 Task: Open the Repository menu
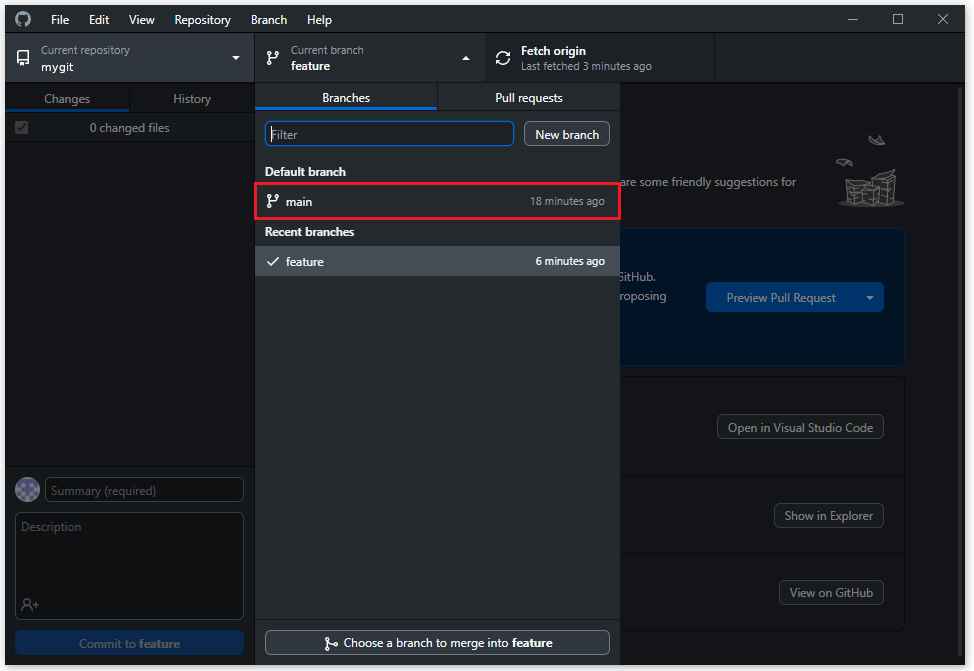[202, 19]
